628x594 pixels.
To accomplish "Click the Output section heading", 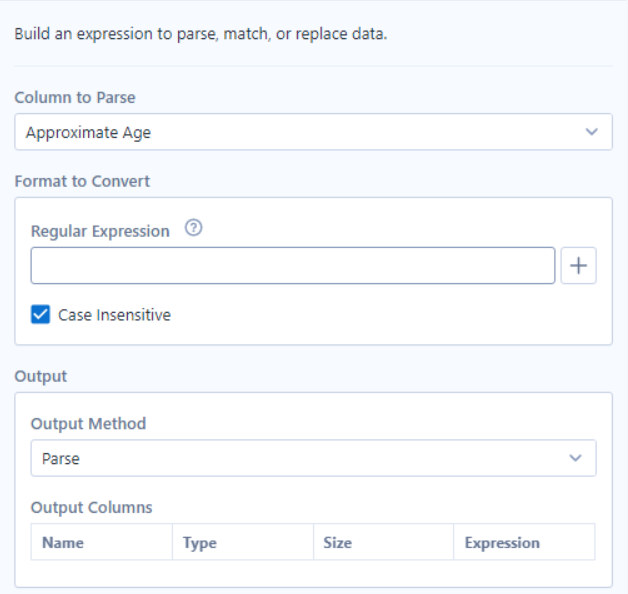I will pos(41,376).
